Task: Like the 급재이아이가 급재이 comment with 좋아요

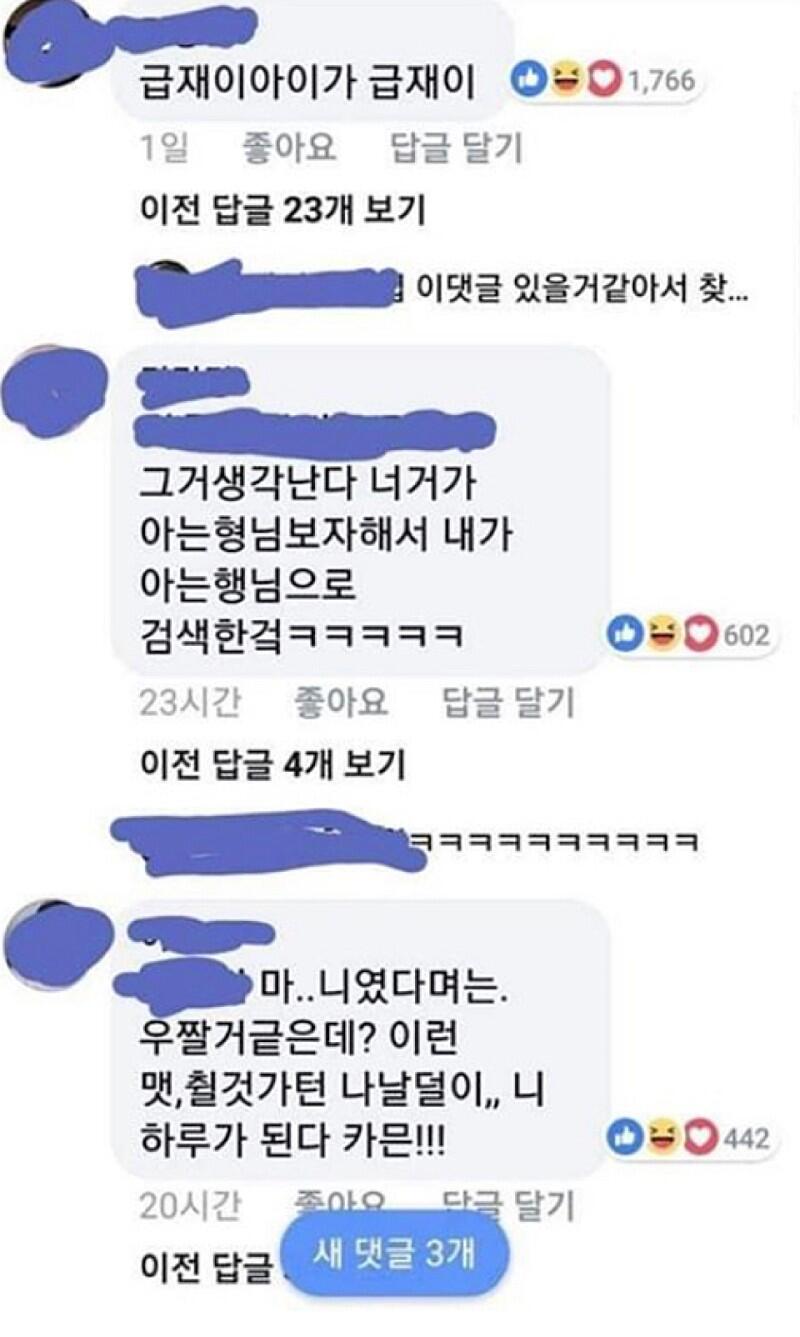Action: point(289,150)
